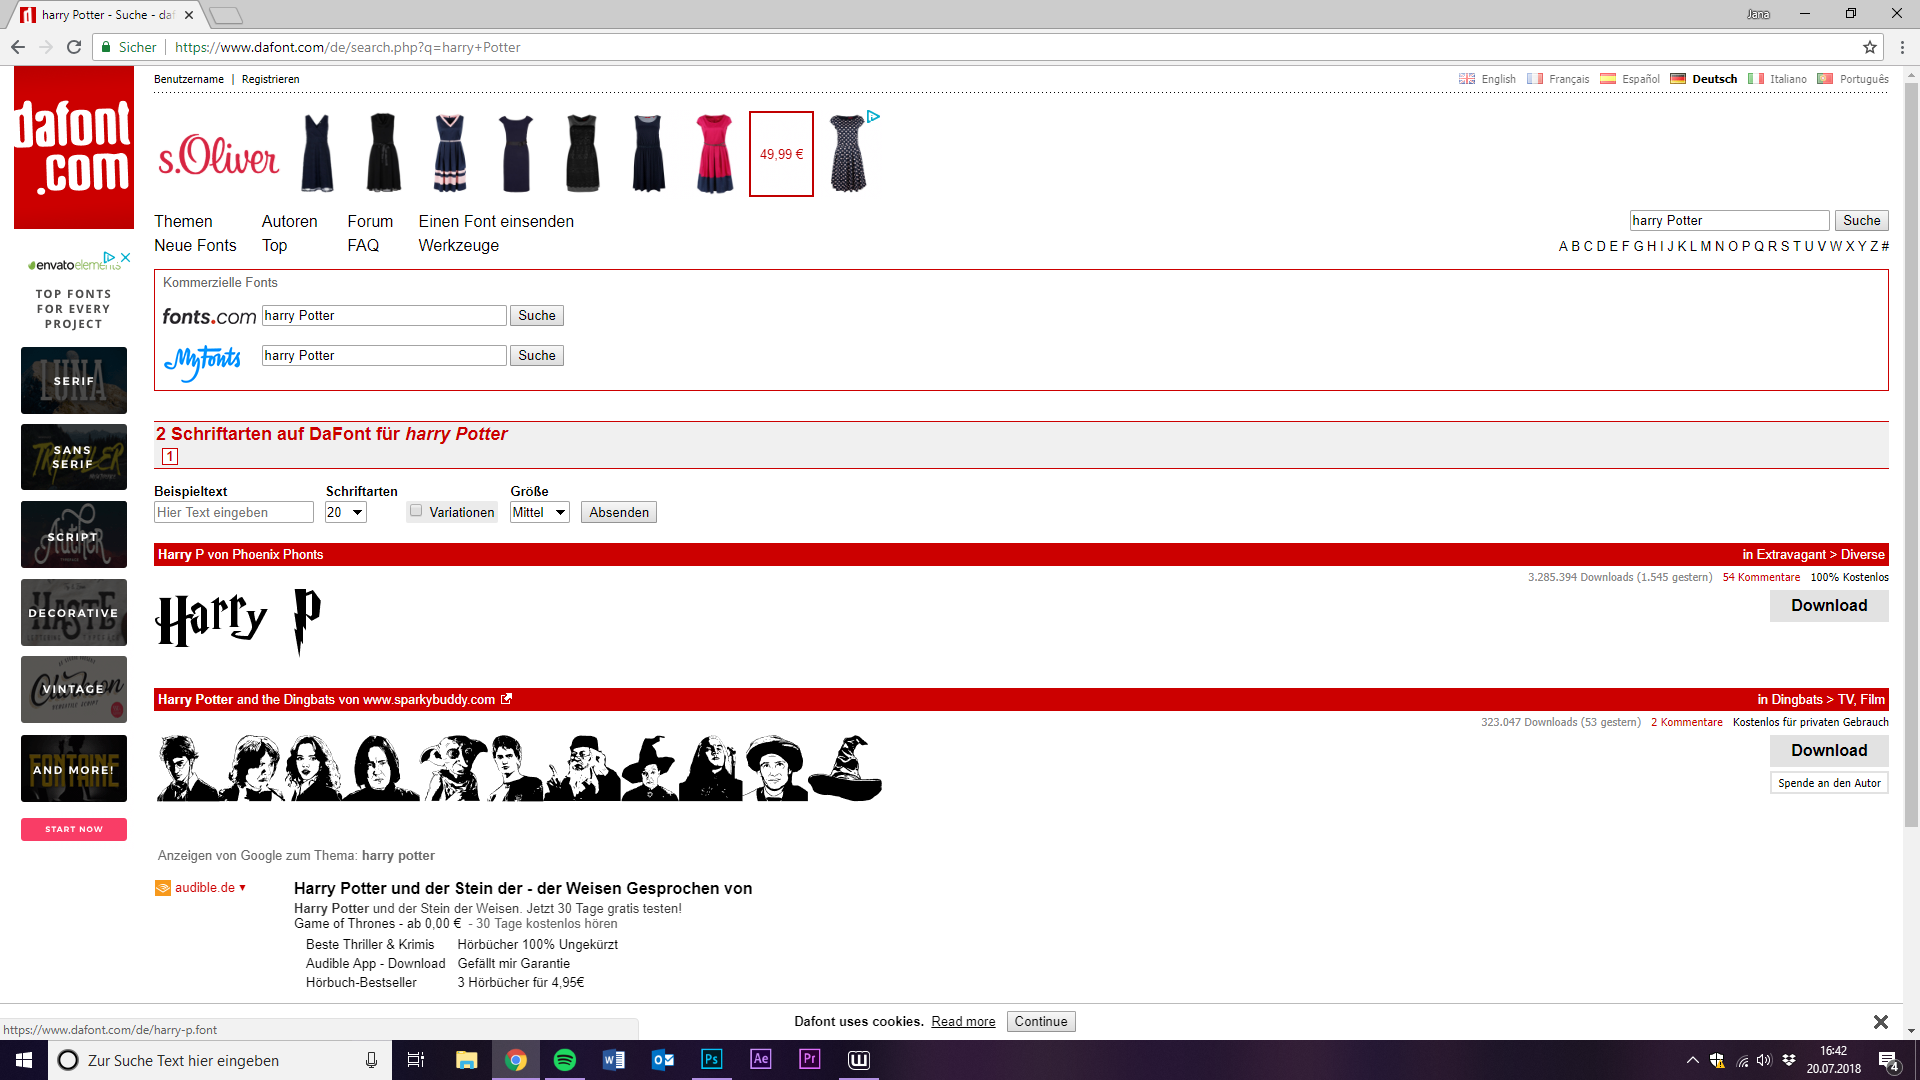Click the dafont.com logo
The height and width of the screenshot is (1080, 1920).
tap(74, 148)
